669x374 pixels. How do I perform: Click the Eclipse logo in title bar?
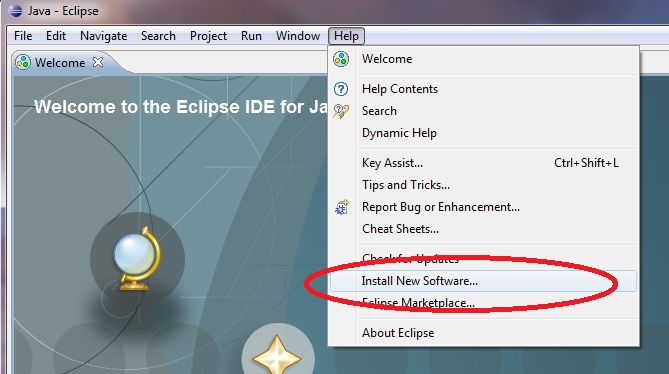click(x=15, y=11)
